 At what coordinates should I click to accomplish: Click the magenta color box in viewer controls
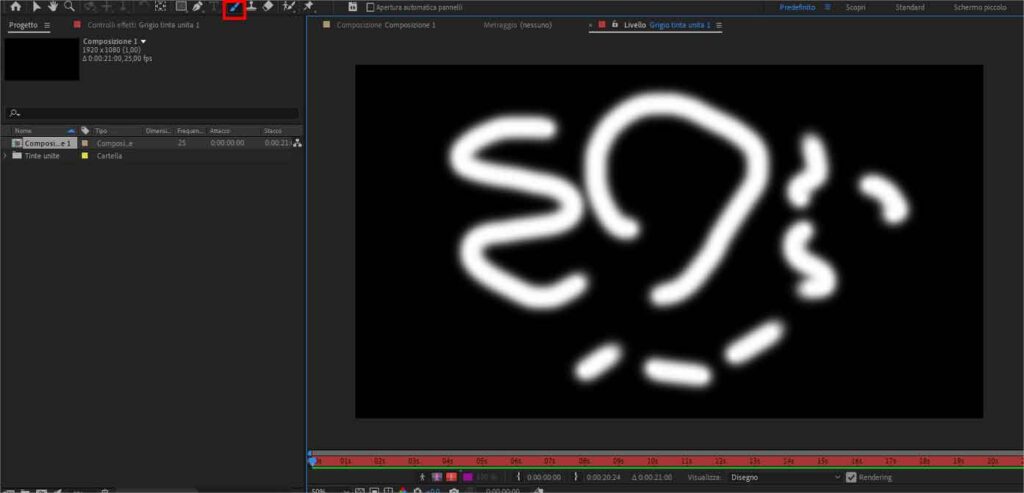coord(468,477)
